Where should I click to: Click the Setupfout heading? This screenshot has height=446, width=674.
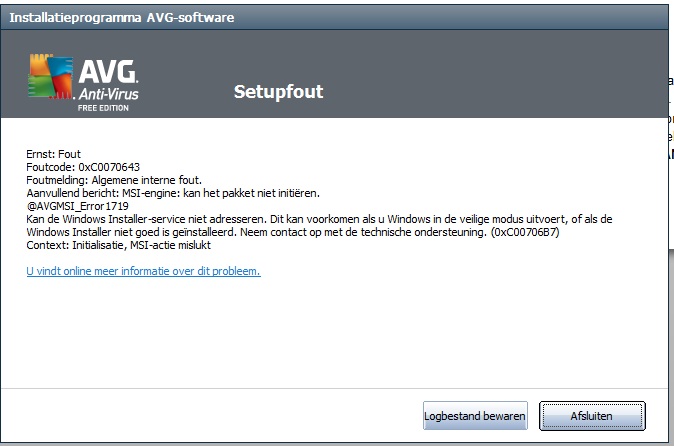(278, 92)
